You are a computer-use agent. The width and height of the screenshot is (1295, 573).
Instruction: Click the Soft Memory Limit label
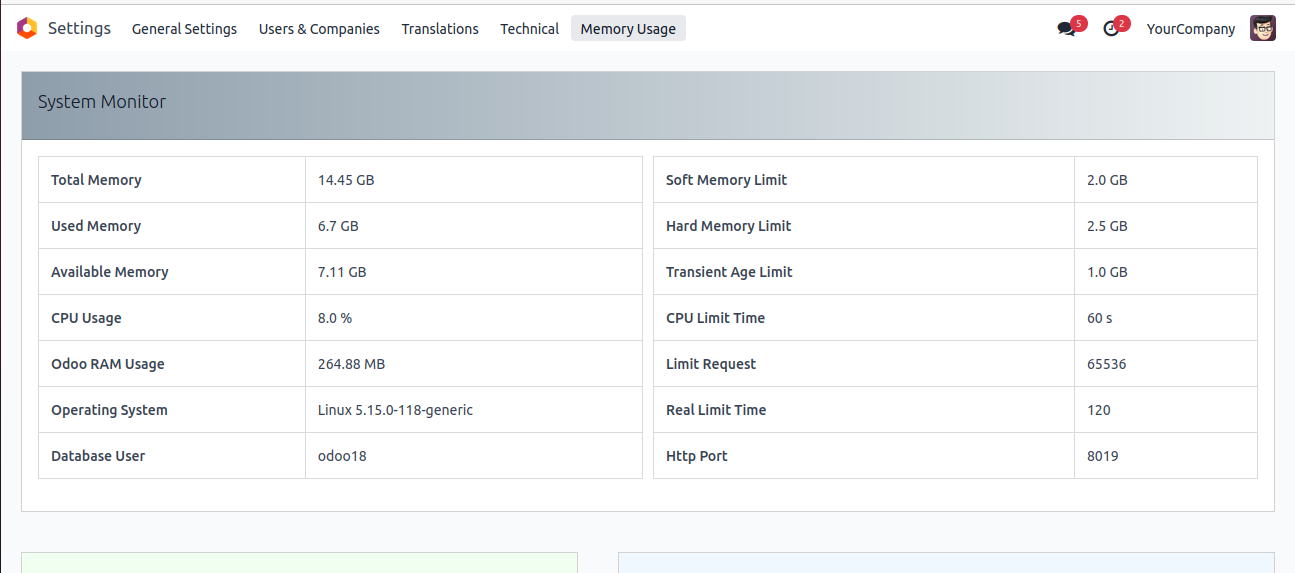pyautogui.click(x=726, y=180)
